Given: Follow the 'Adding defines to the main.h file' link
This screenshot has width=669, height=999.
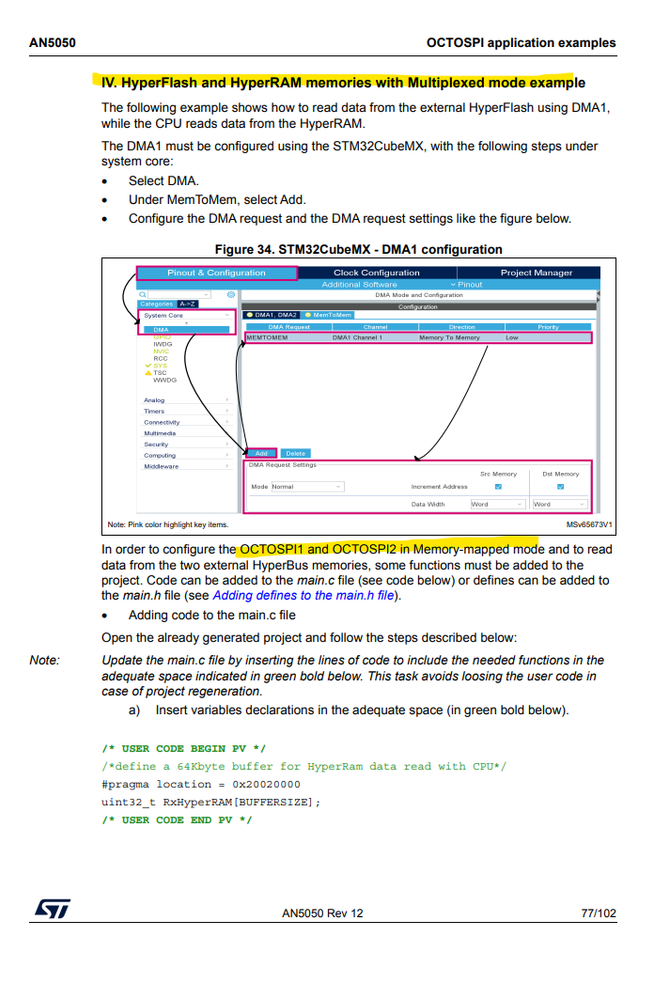Looking at the screenshot, I should point(303,596).
